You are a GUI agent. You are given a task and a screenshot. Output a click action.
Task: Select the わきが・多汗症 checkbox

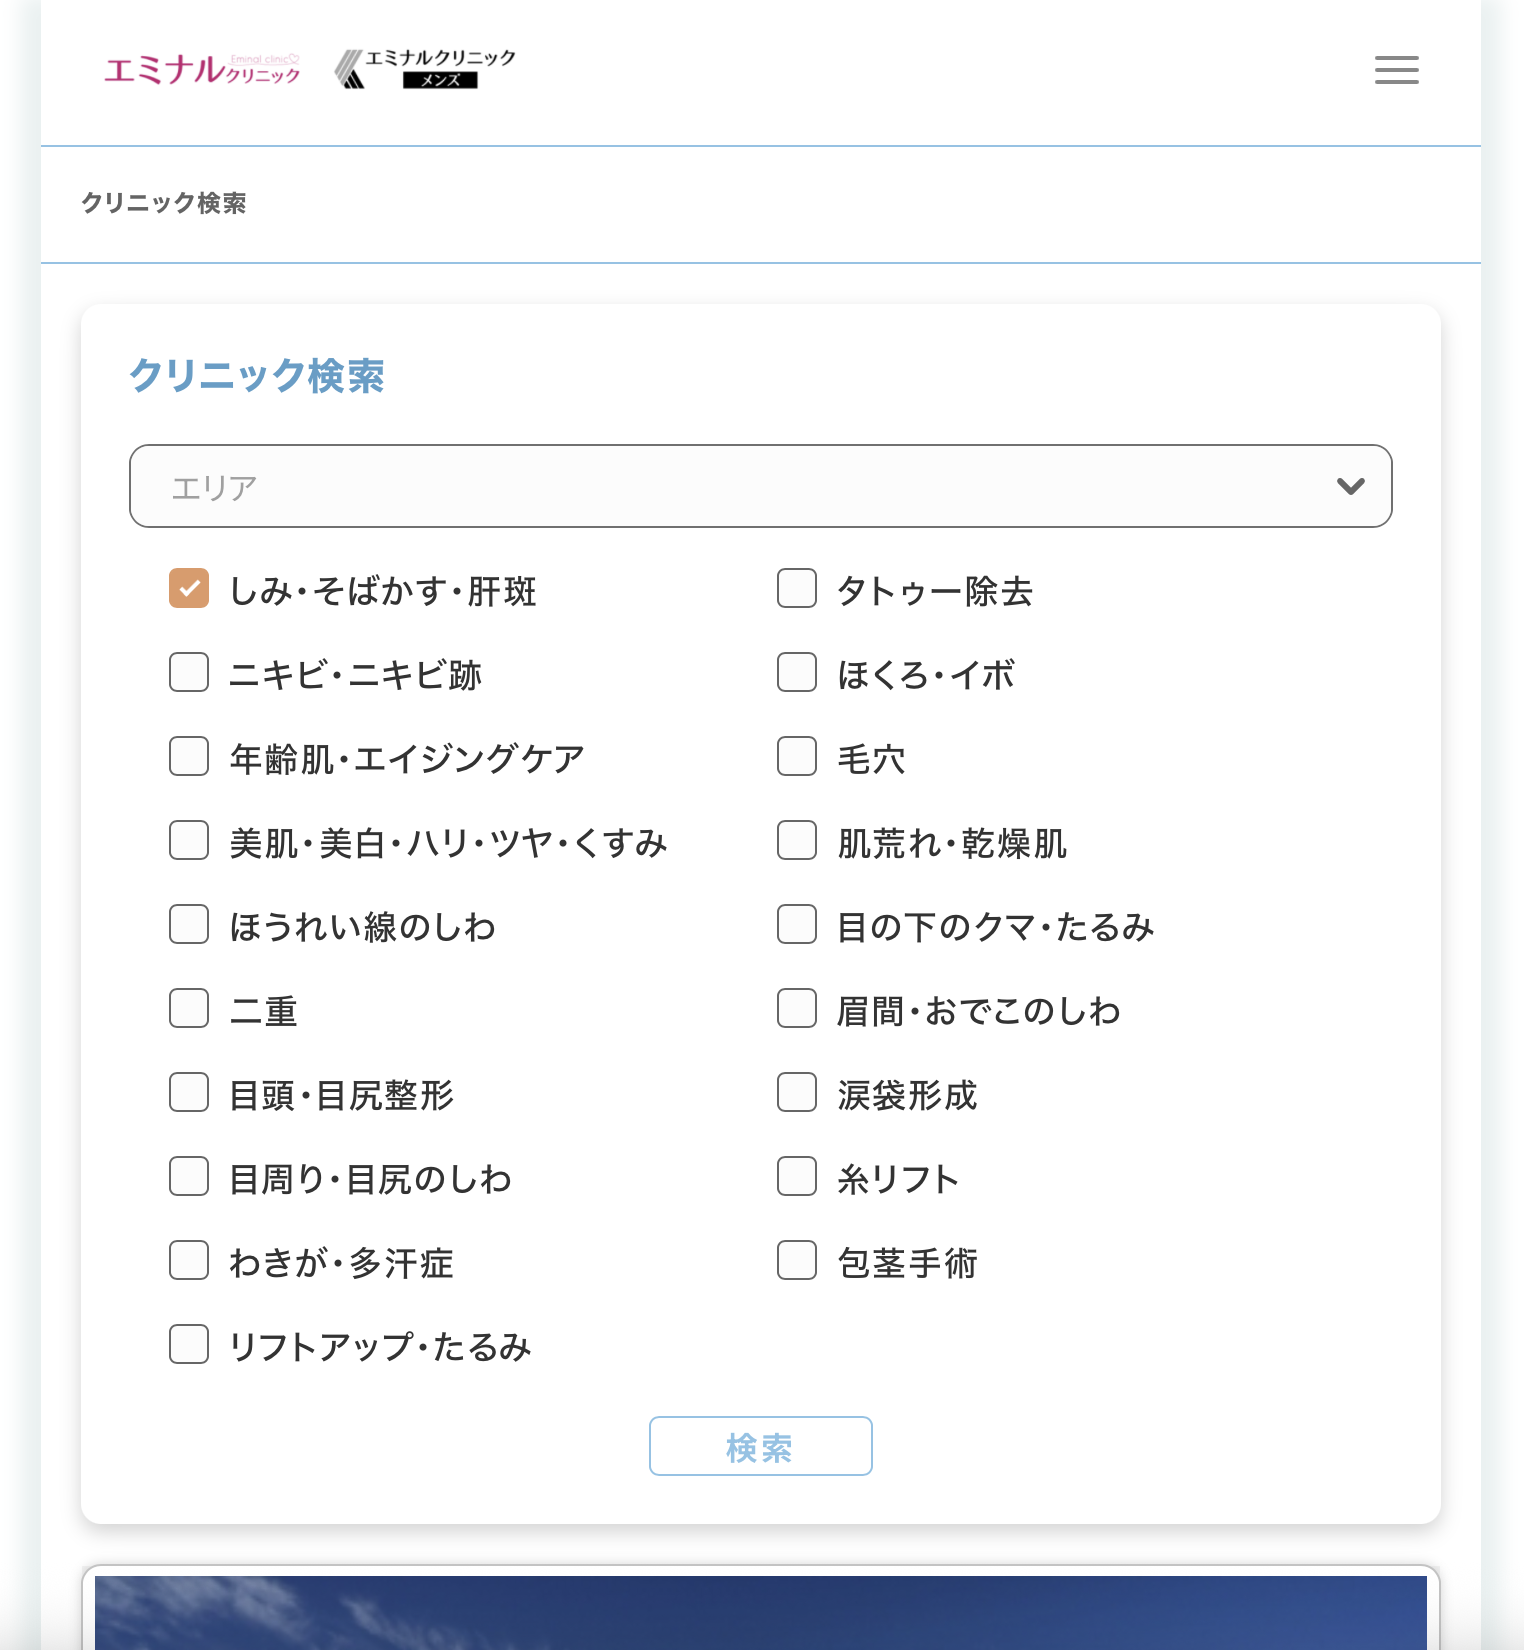pos(189,1261)
